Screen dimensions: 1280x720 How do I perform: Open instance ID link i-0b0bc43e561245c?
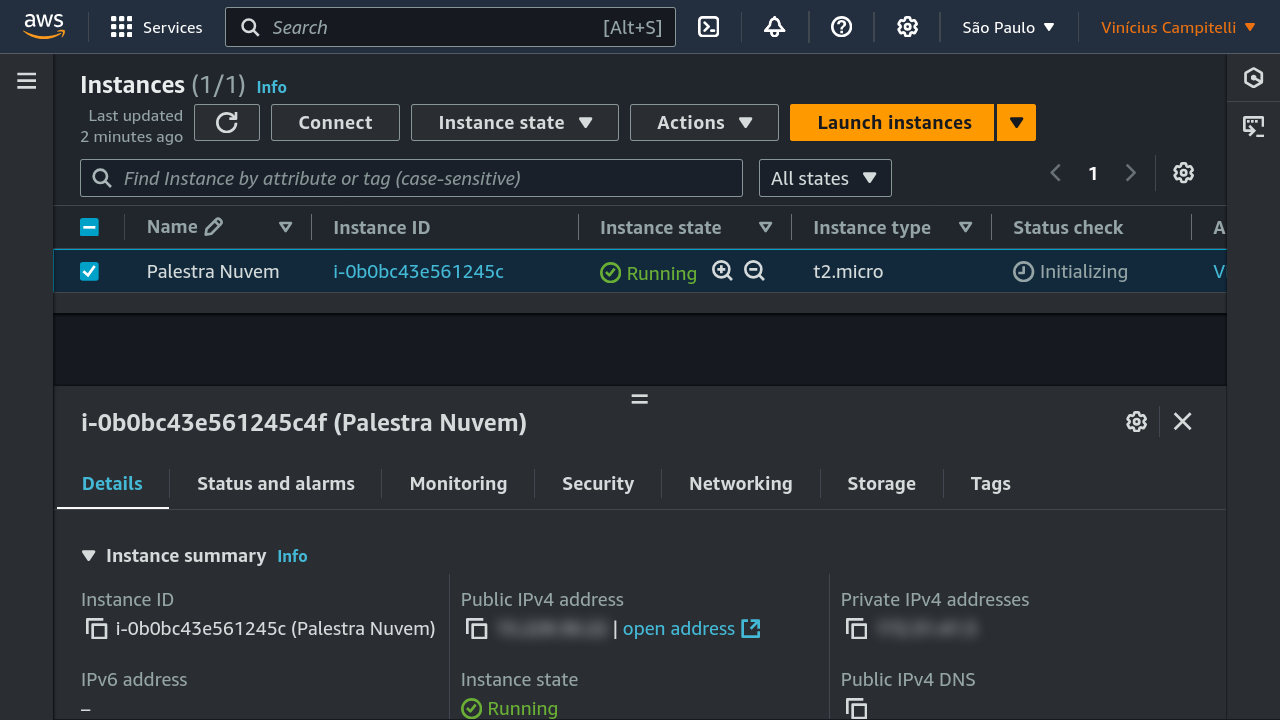418,271
